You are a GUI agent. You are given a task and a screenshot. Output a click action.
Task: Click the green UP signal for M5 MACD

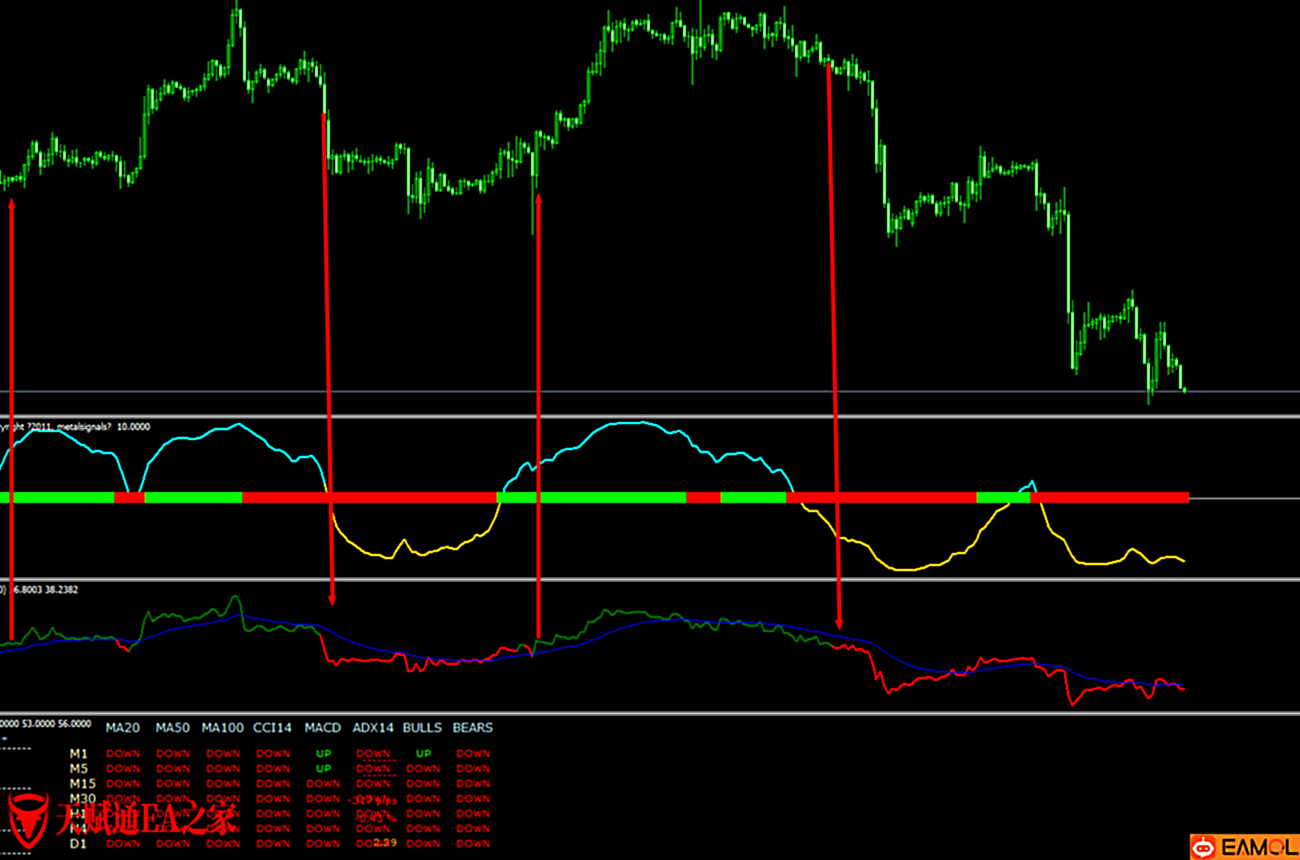coord(323,768)
